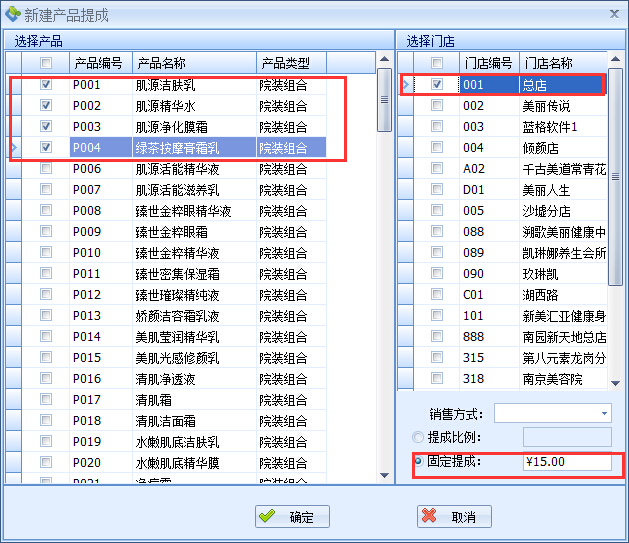
Task: Open the 销售方式 dropdown list
Action: point(604,413)
